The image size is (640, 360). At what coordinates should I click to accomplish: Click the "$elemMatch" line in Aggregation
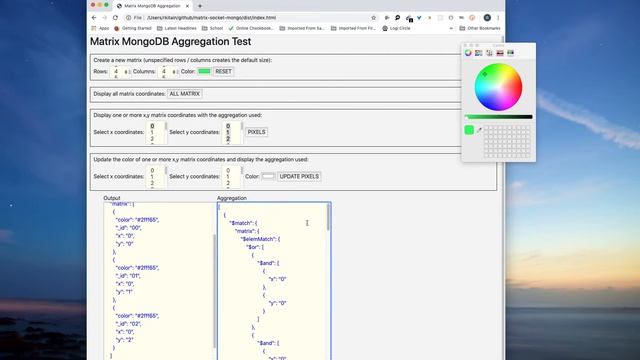[260, 239]
